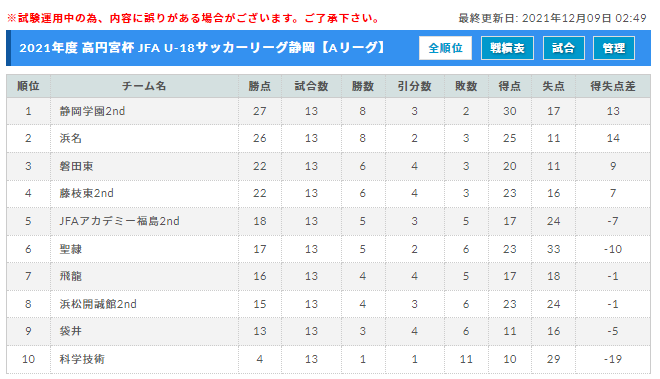Click JFAアカデミー福島2nd team name

120,221
